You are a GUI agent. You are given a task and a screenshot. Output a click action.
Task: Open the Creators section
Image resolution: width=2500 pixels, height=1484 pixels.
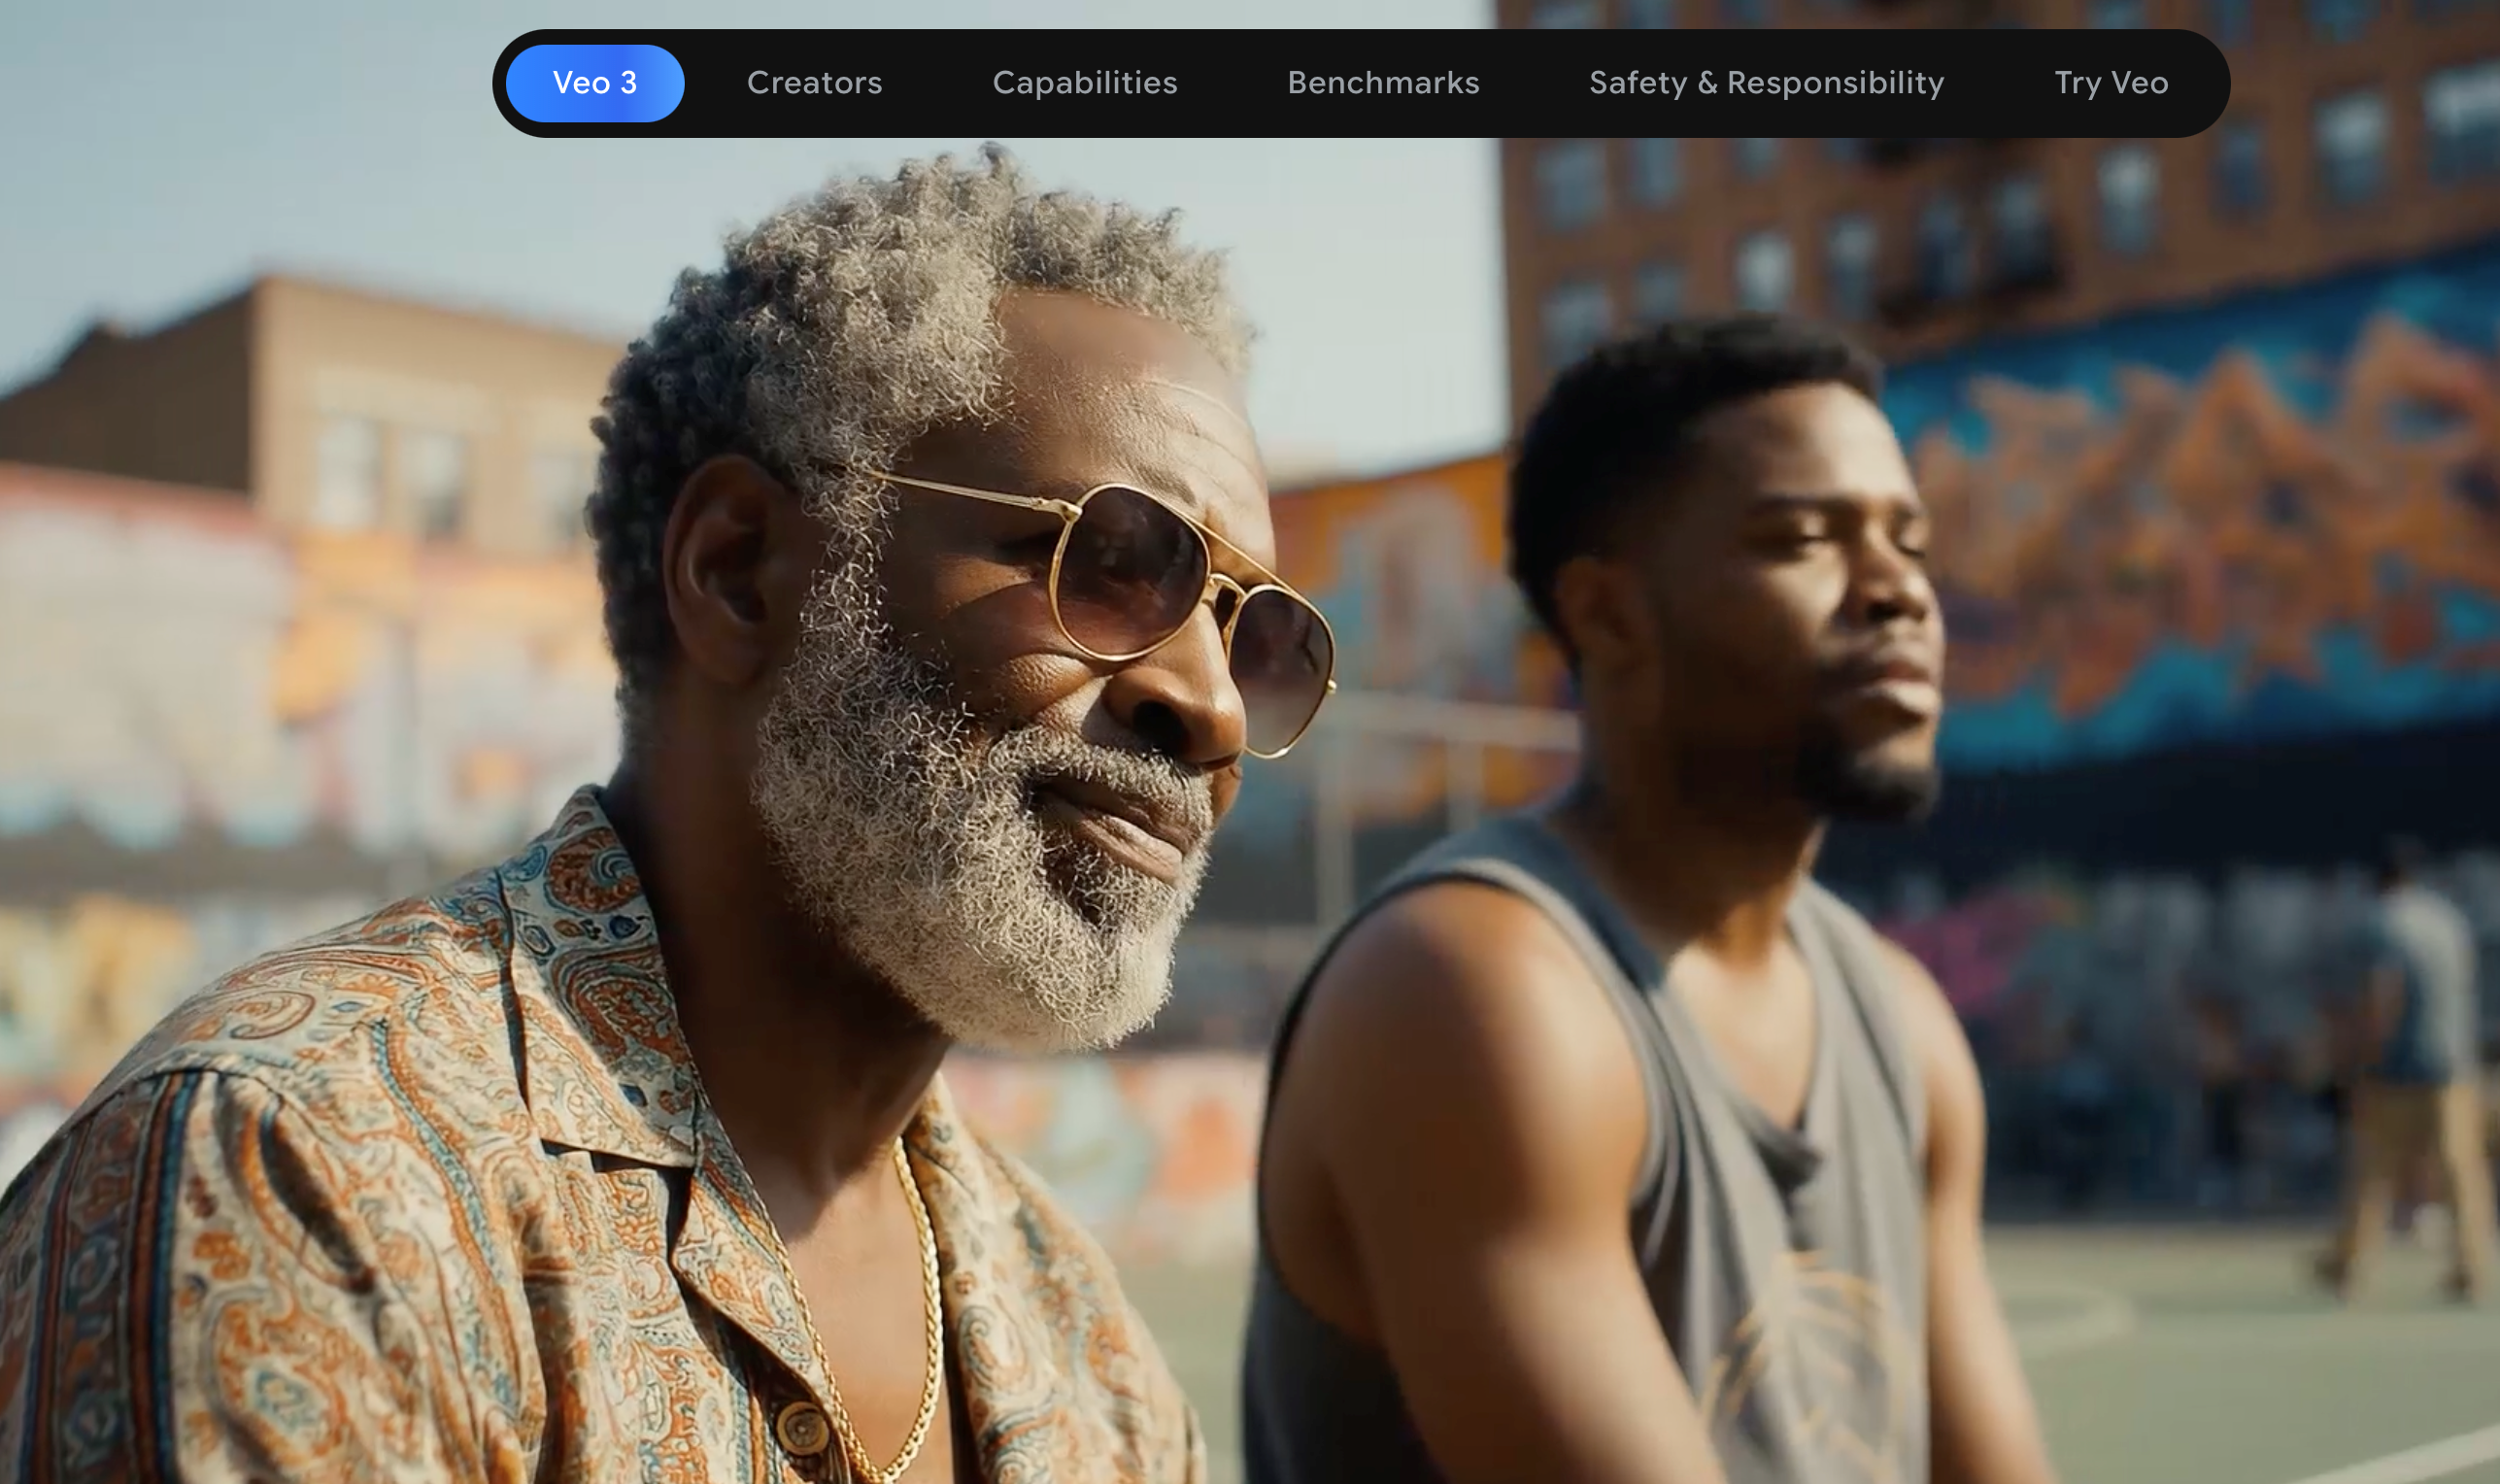(x=814, y=83)
